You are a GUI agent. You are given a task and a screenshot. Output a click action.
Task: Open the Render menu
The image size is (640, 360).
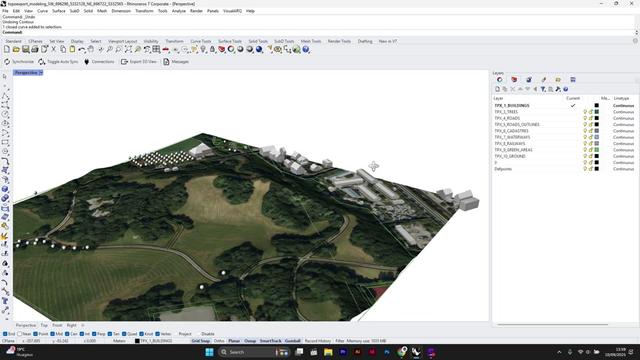coord(196,11)
